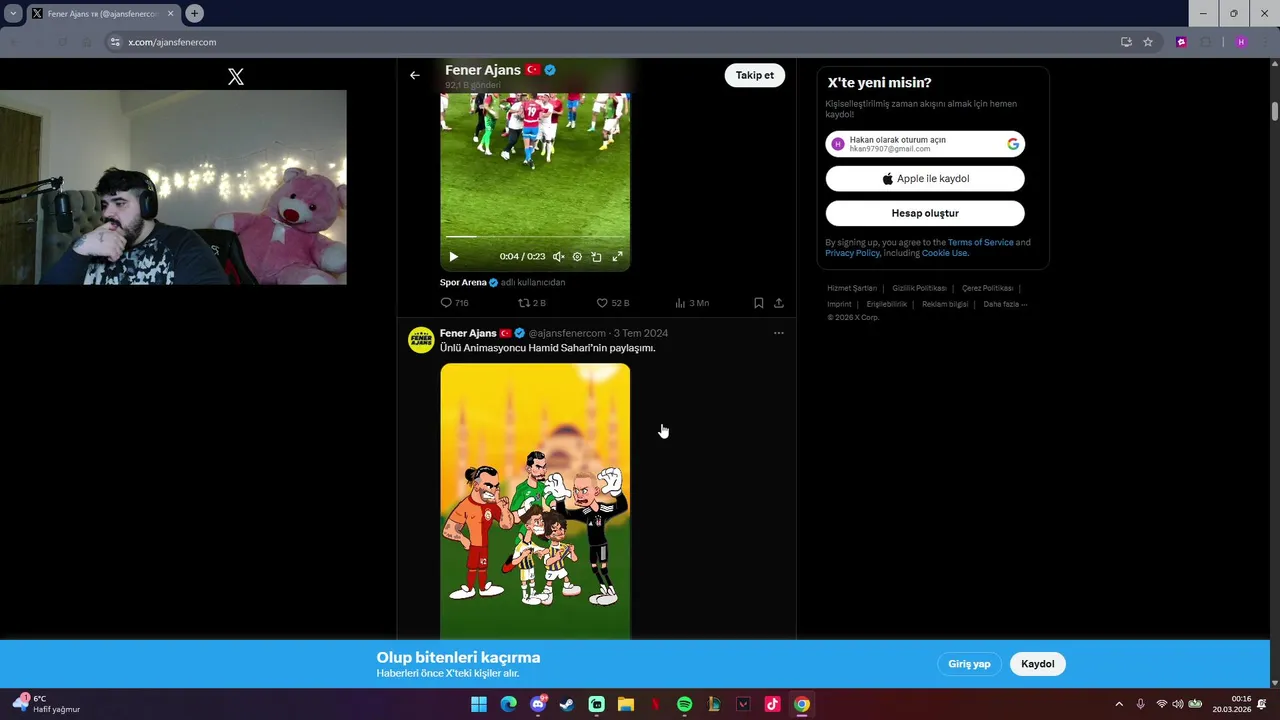
Task: Open Çerez Politikası footer link
Action: coord(987,288)
